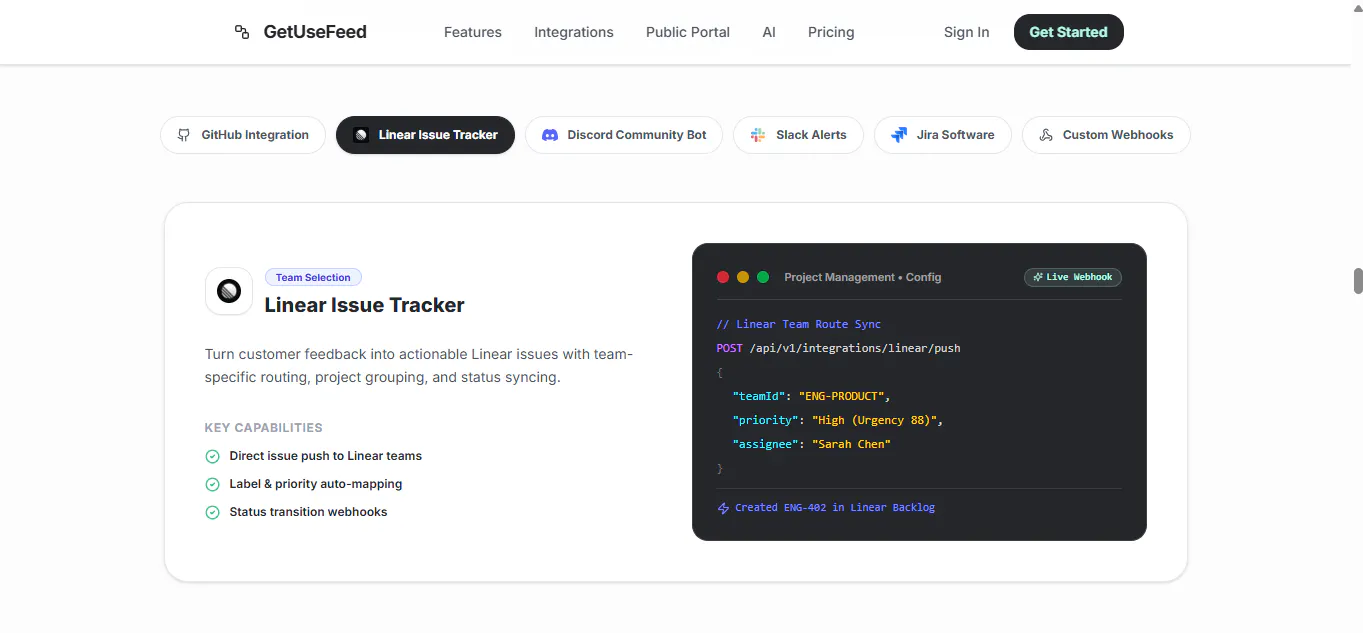1363x633 pixels.
Task: Open the Features menu item
Action: coord(473,32)
